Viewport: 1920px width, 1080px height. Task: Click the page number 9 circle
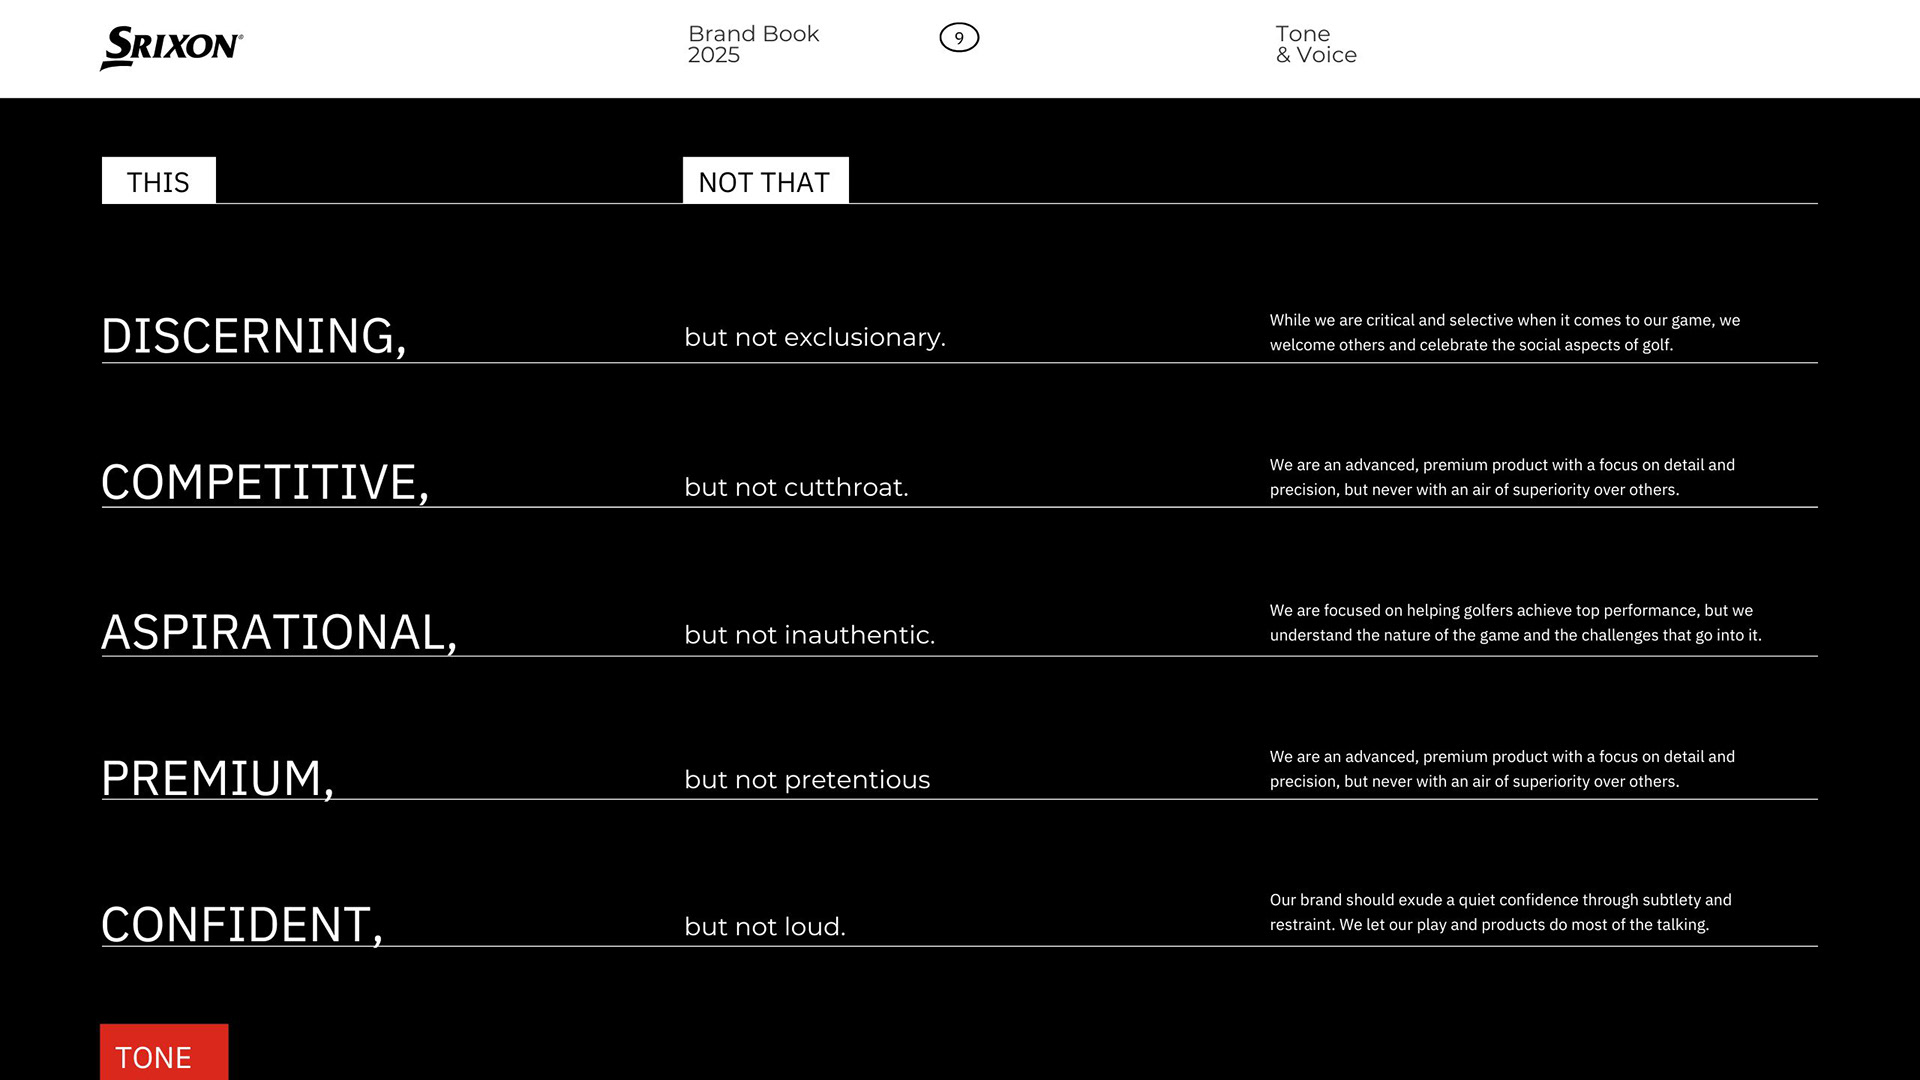[958, 38]
